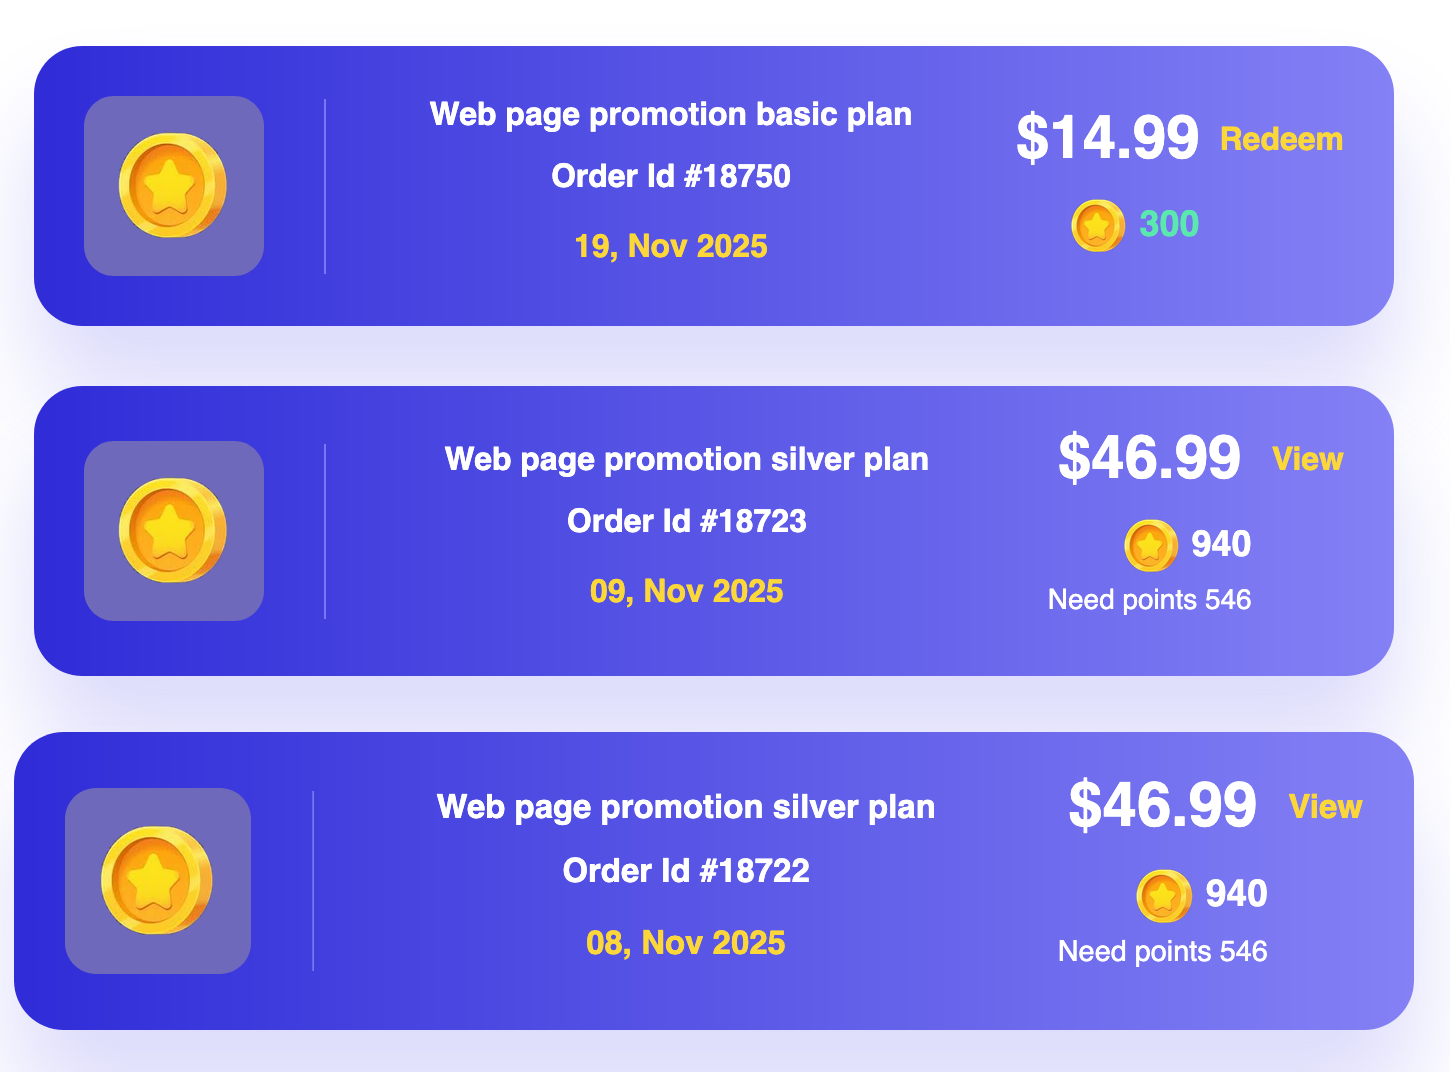Click small coin beside 940 on order #18722
This screenshot has width=1450, height=1072.
tap(1163, 895)
